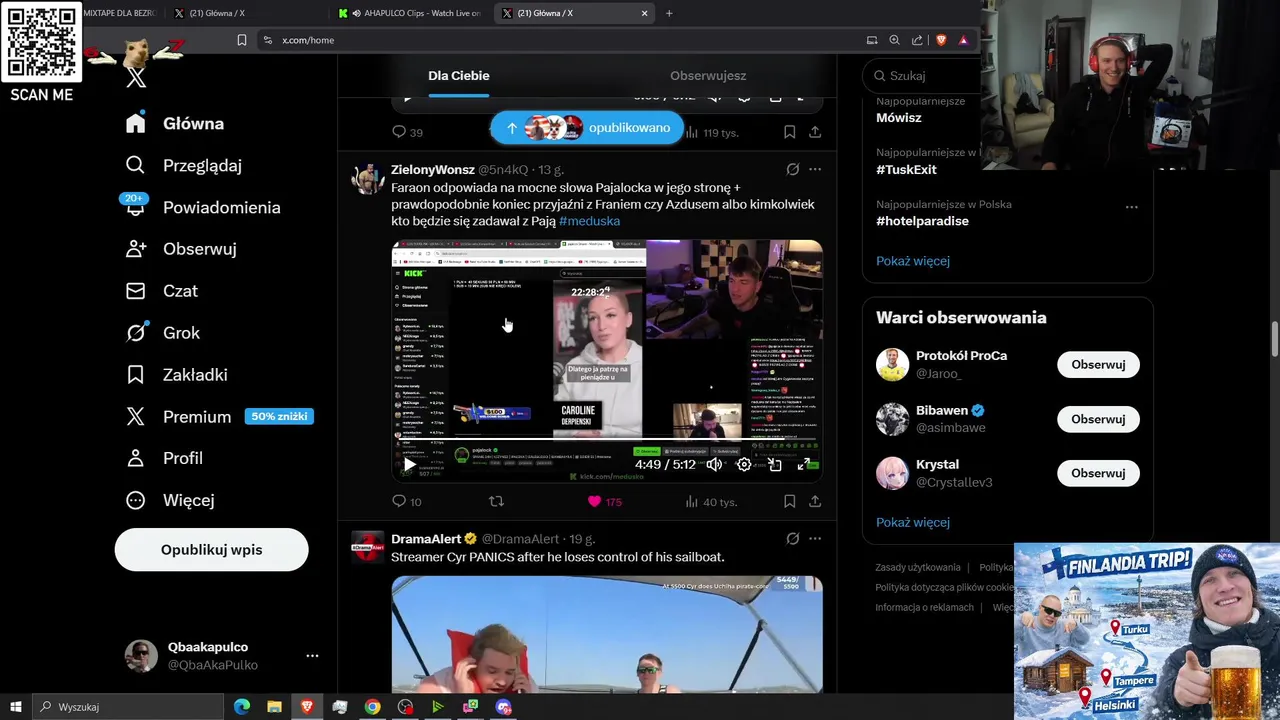Click Pokaż więcej under trends
The width and height of the screenshot is (1280, 720).
point(913,261)
